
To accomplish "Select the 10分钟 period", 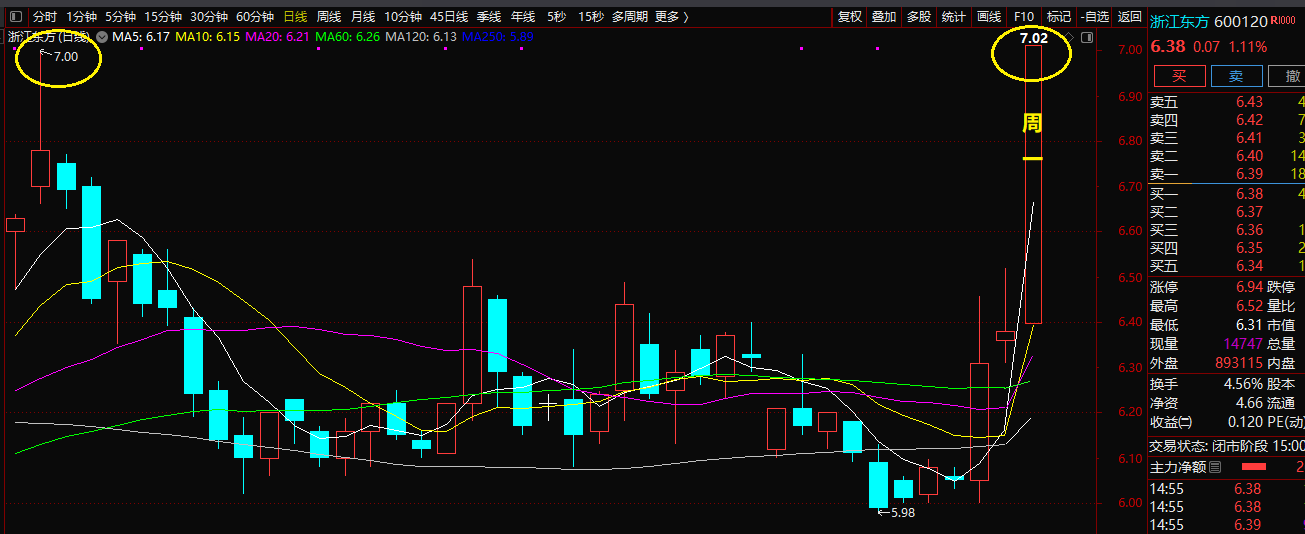I will [403, 17].
